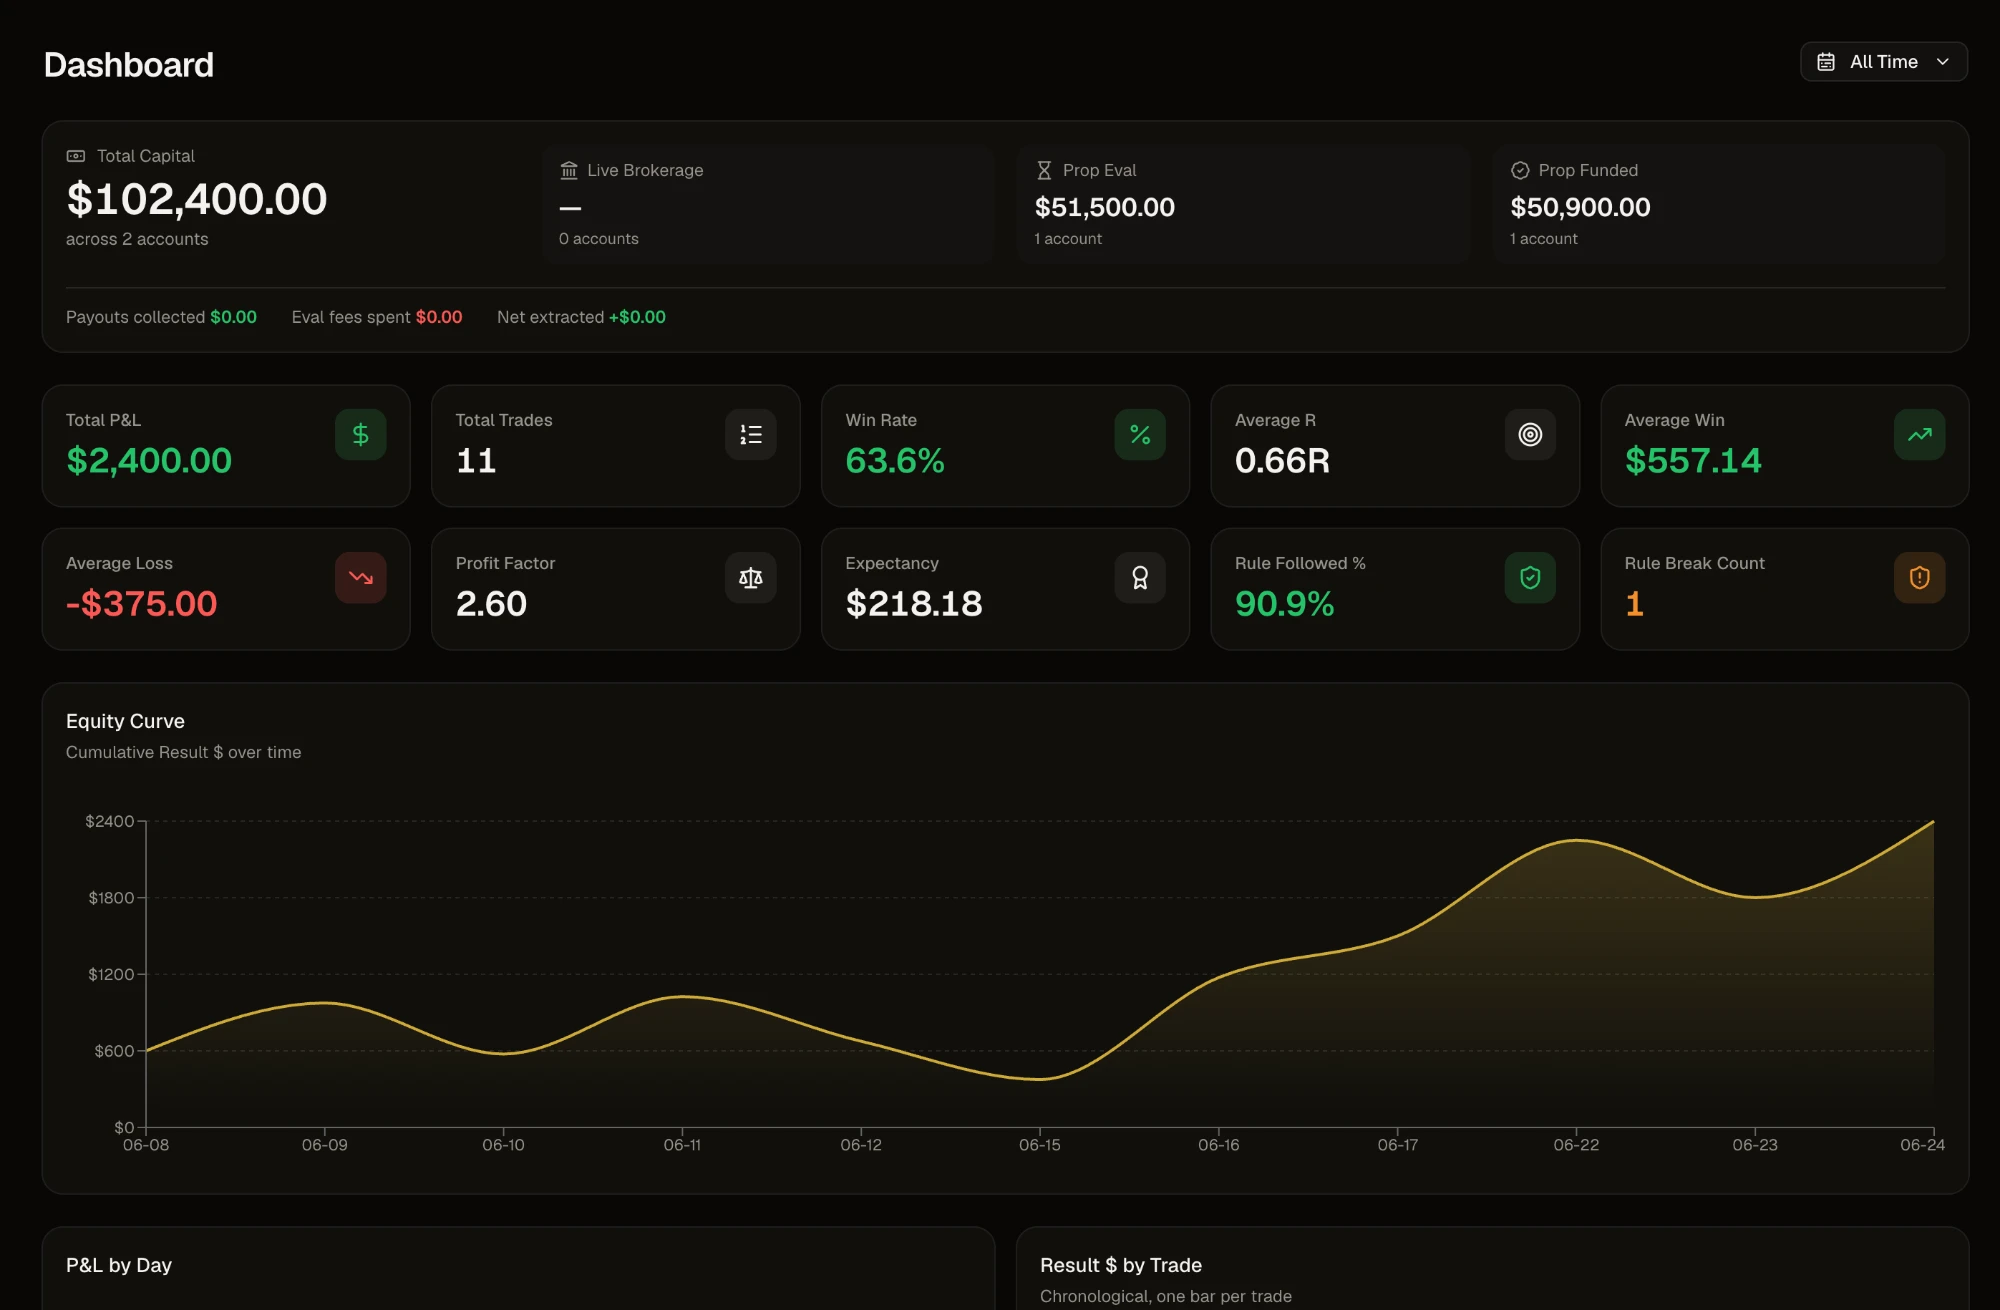Click the calendar icon in All Time selector
This screenshot has height=1310, width=2000.
point(1826,62)
